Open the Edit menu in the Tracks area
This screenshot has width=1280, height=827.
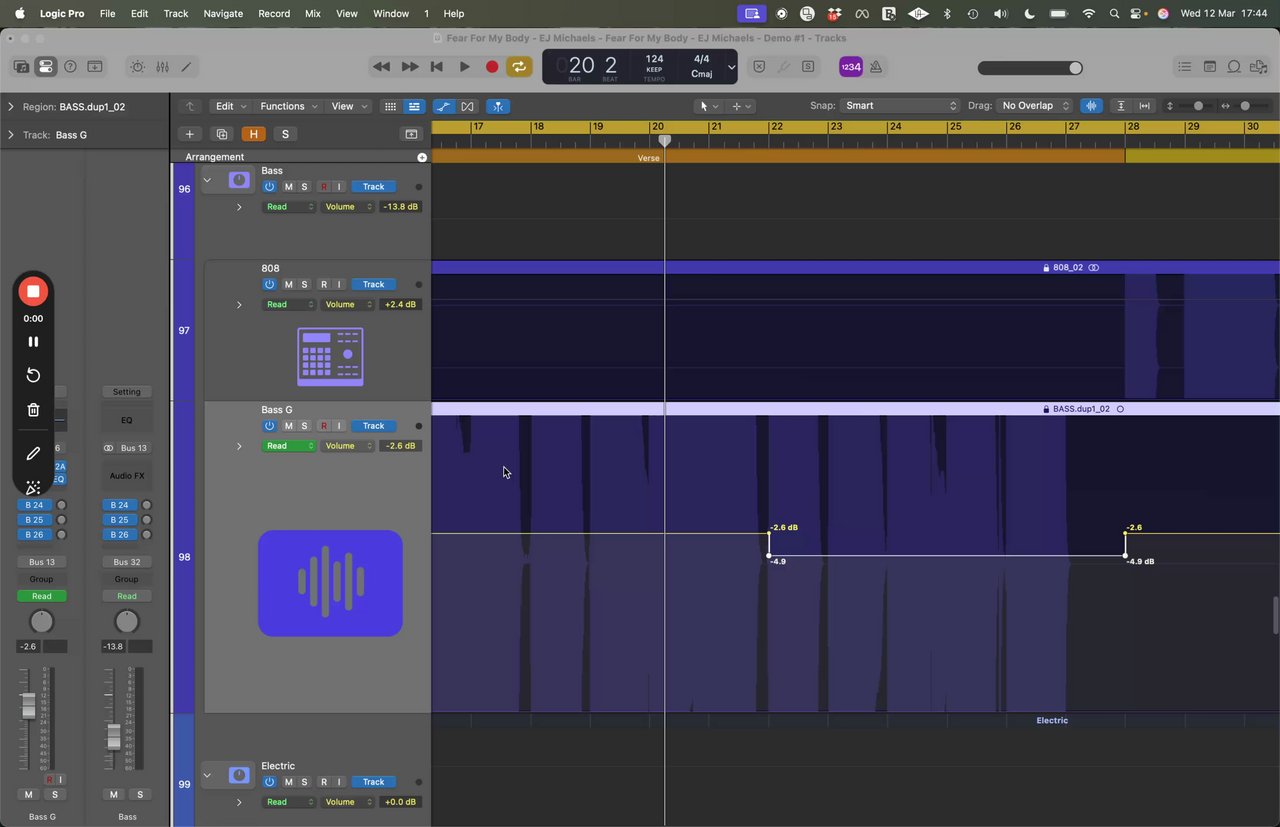[x=230, y=106]
